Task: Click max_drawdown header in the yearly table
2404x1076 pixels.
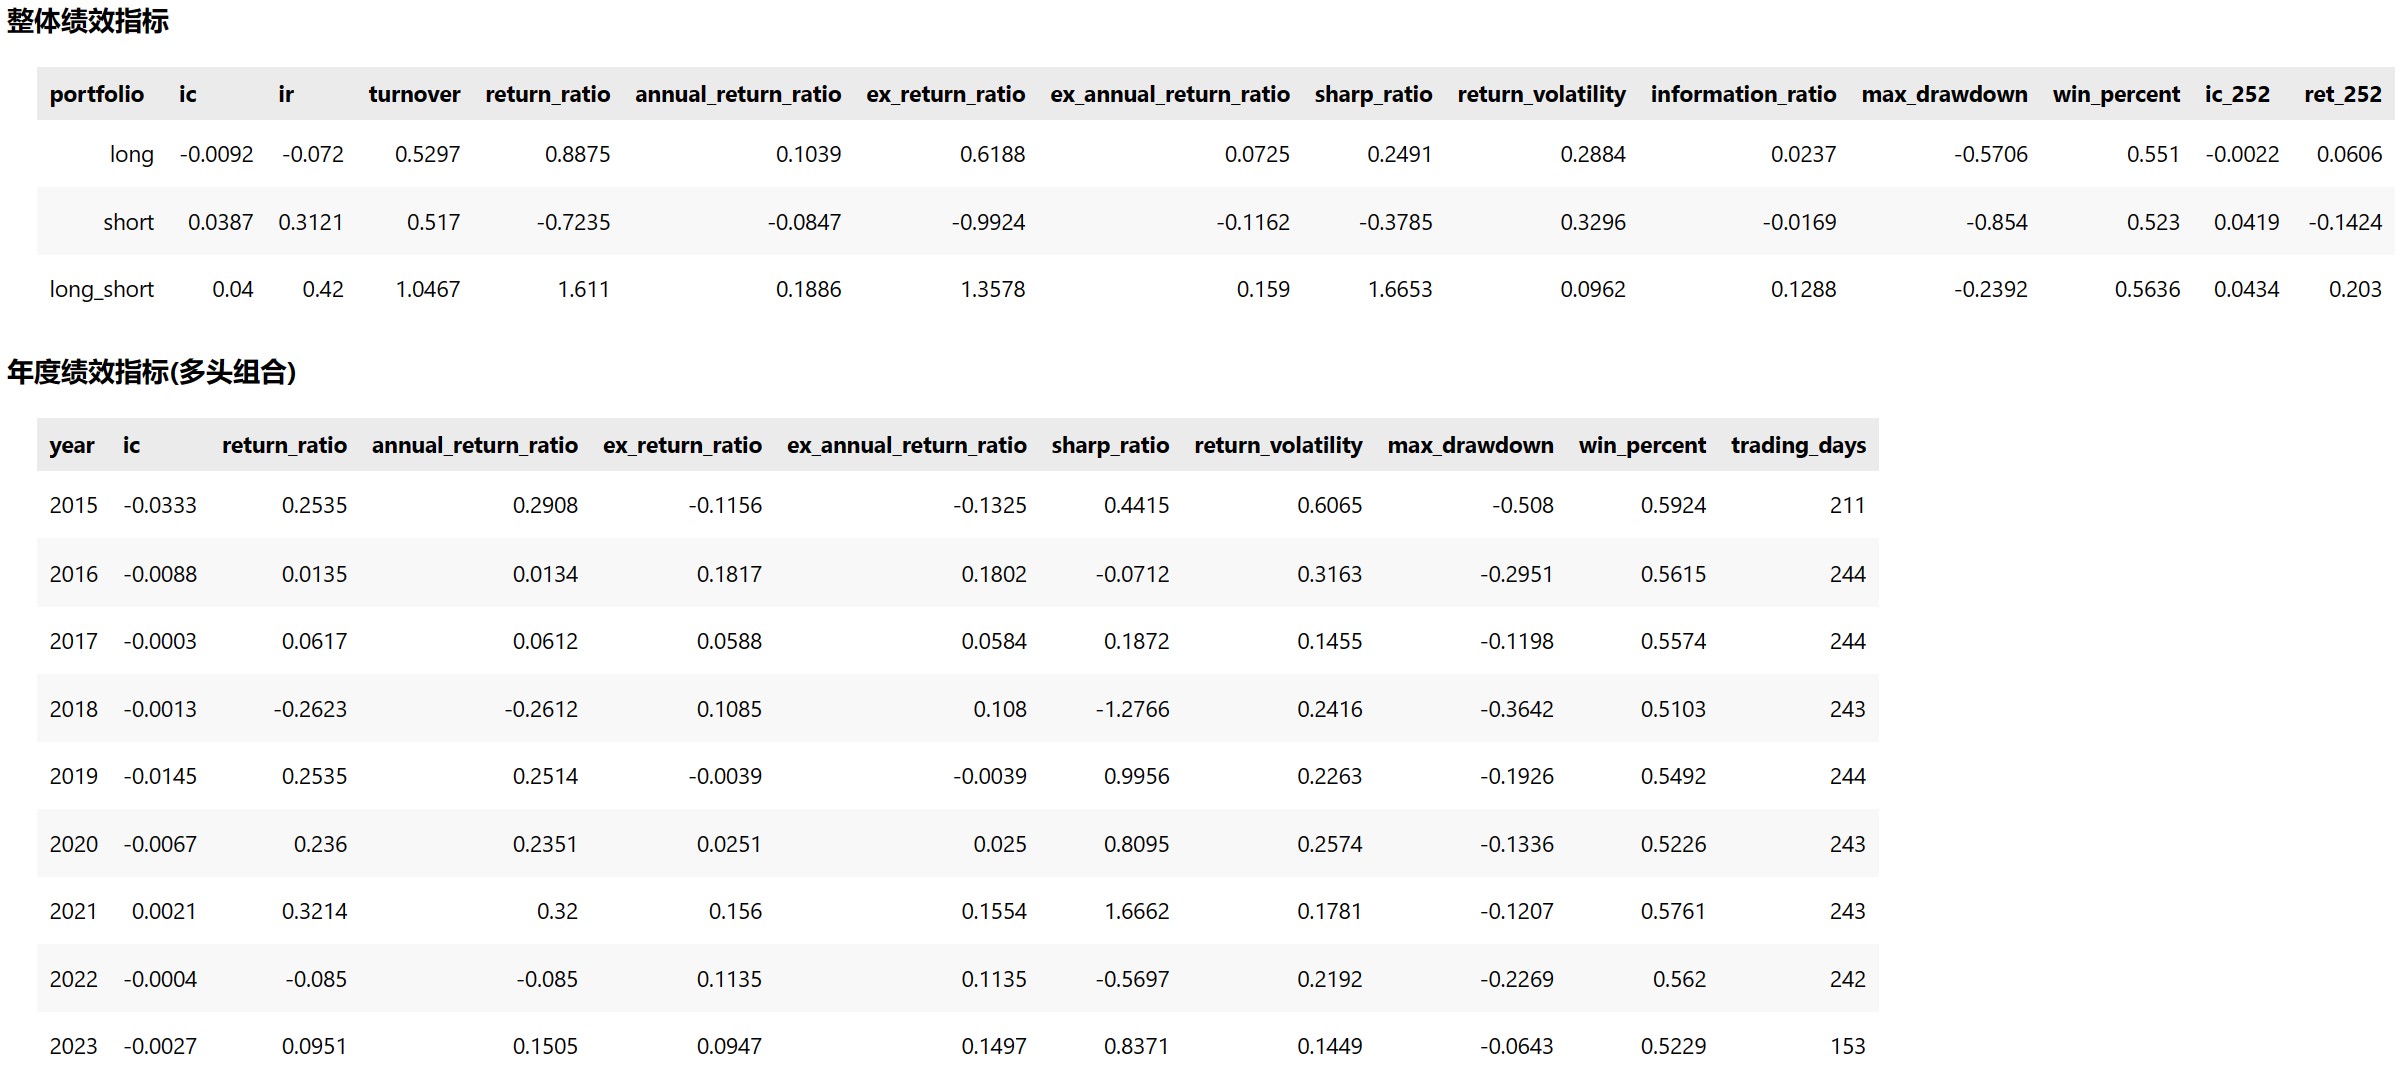Action: pyautogui.click(x=1470, y=445)
